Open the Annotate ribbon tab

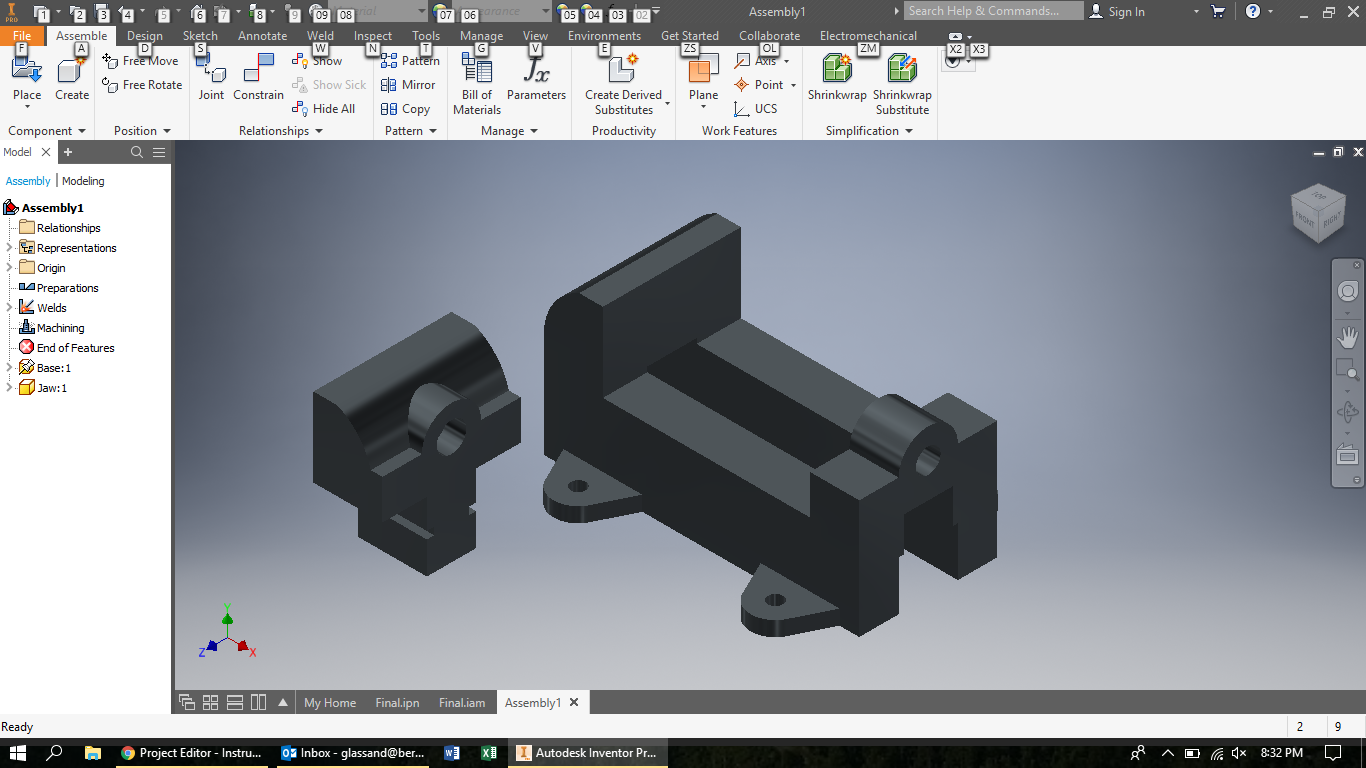(262, 36)
